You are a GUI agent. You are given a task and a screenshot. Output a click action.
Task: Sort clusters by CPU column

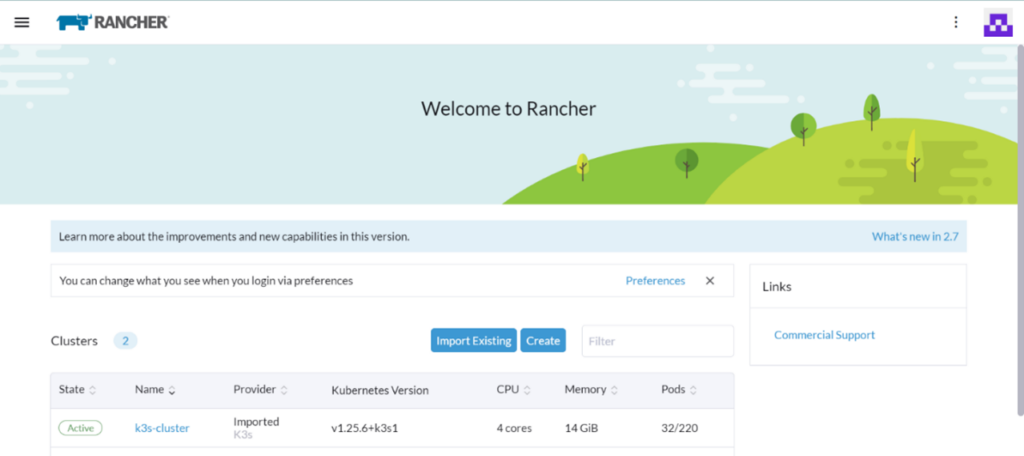point(514,389)
